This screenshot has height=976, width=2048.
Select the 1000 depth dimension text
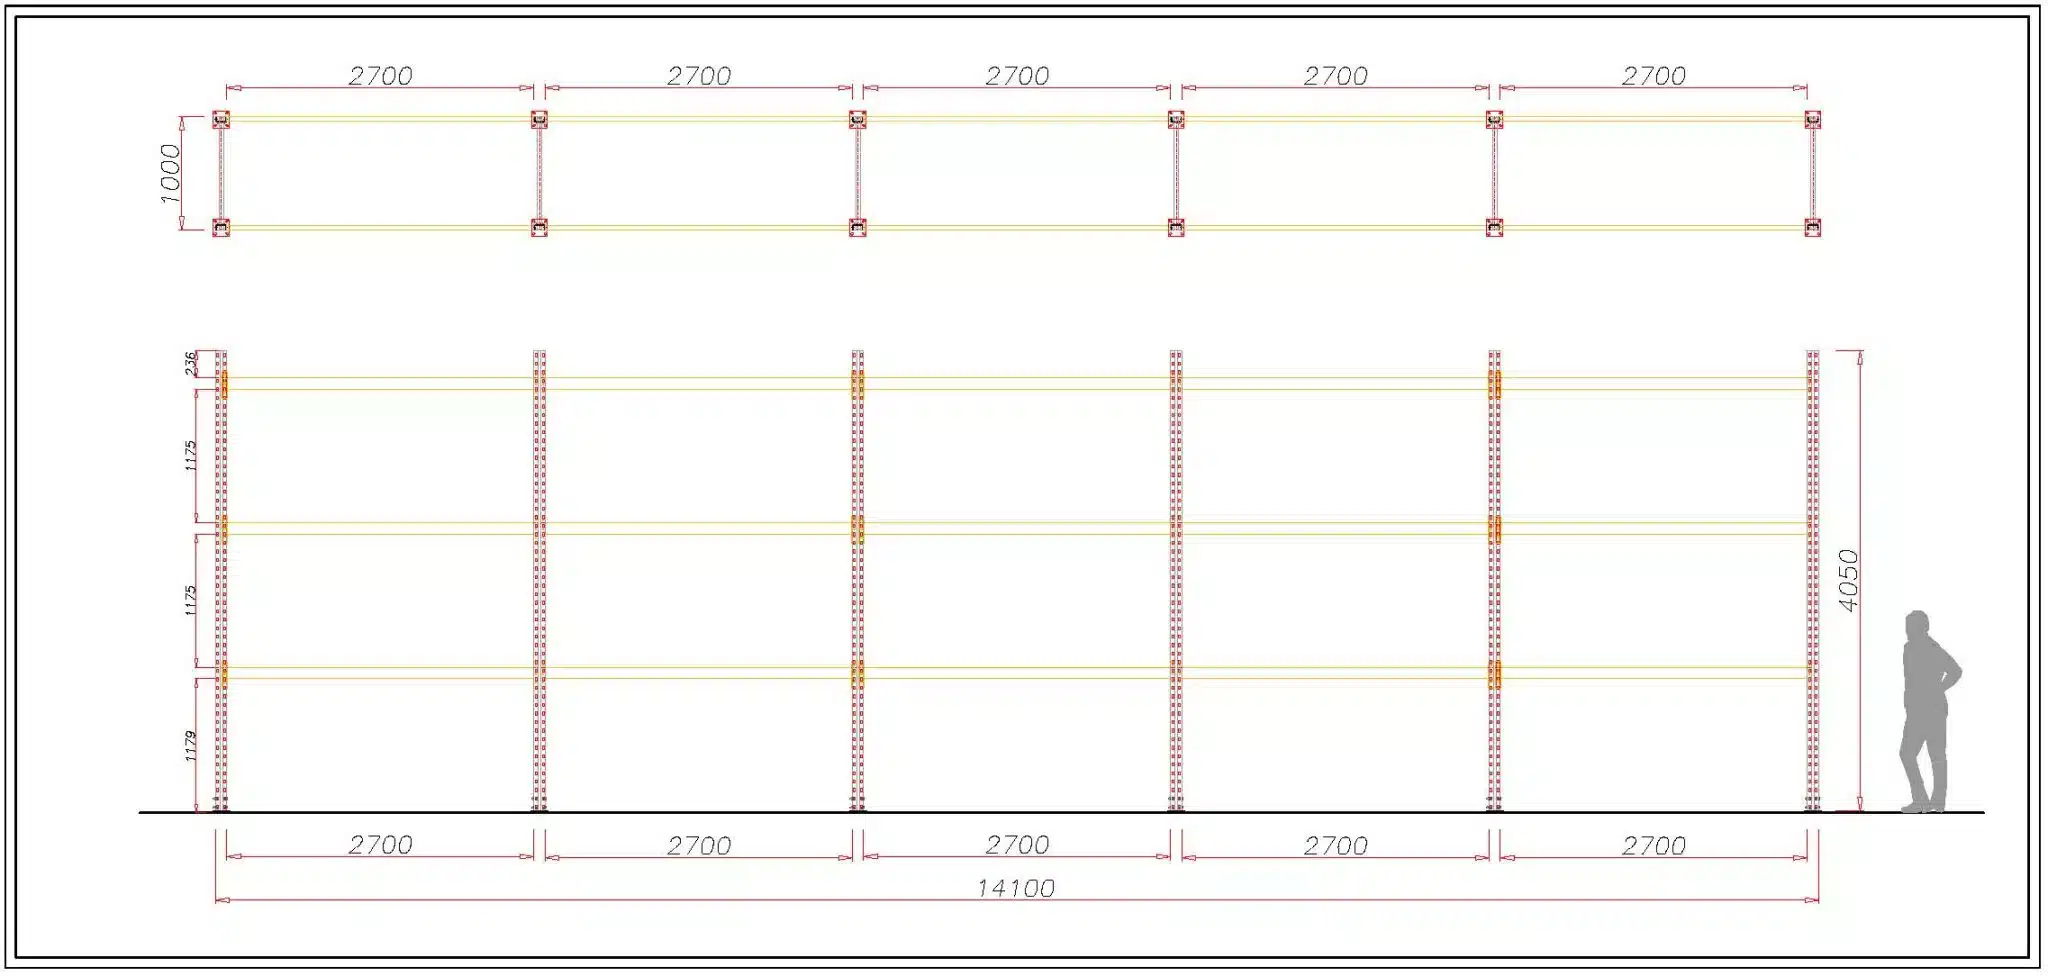click(x=171, y=174)
